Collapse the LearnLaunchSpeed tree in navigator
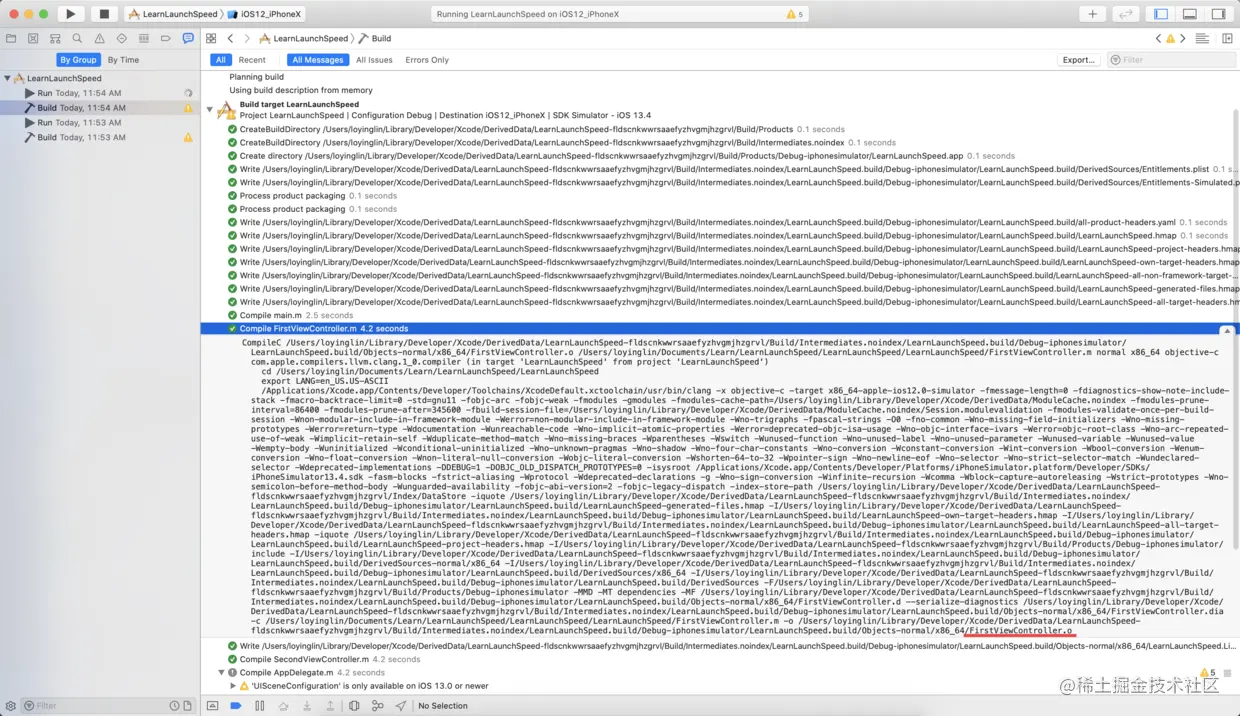Viewport: 1240px width, 716px height. (x=7, y=78)
